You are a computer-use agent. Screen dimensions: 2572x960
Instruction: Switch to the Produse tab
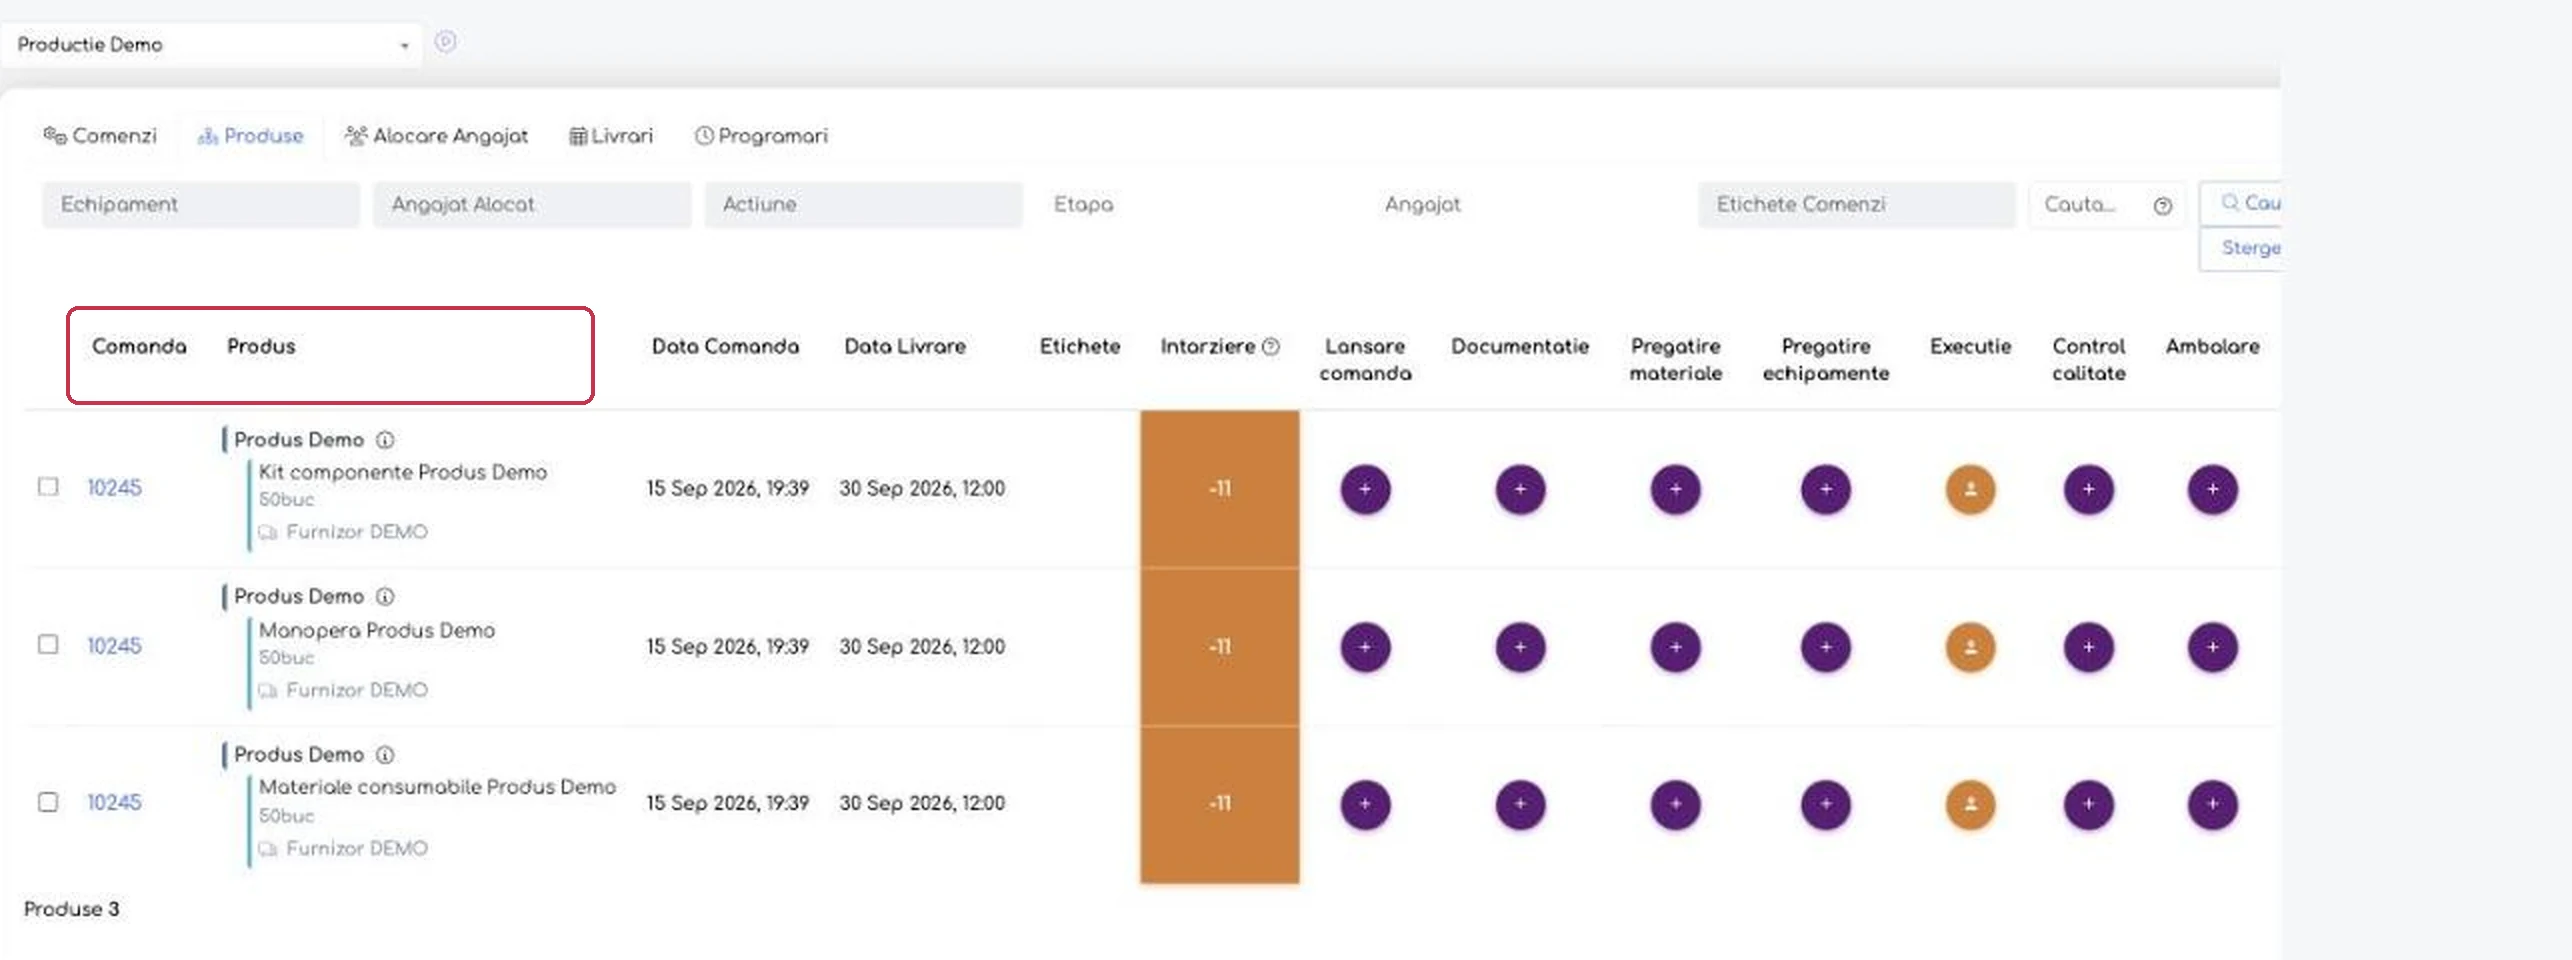pos(251,136)
